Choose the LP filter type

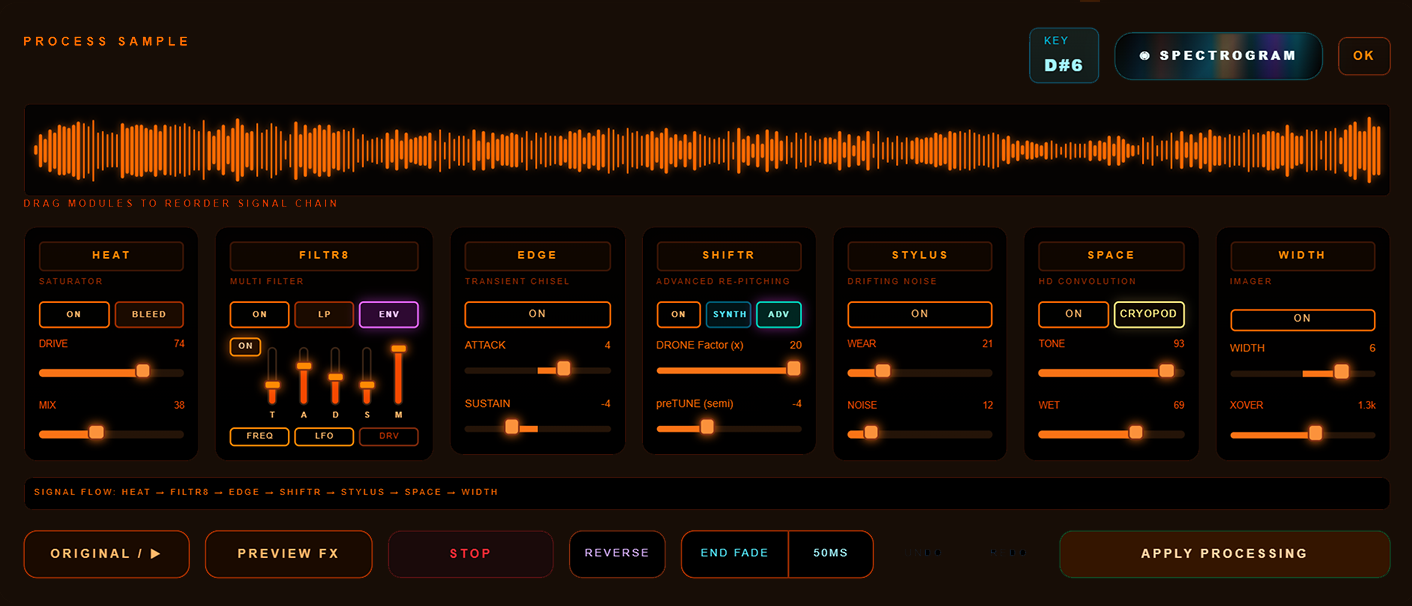tap(324, 314)
